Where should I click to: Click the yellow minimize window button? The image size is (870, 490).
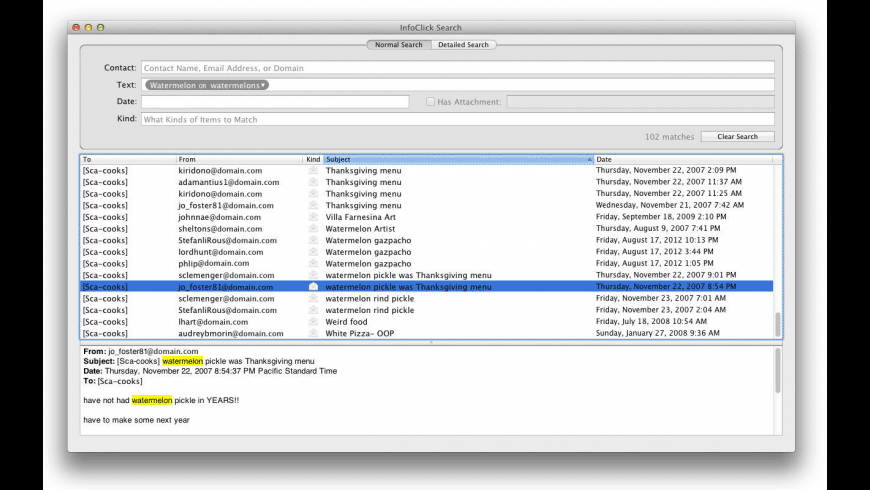click(x=88, y=27)
